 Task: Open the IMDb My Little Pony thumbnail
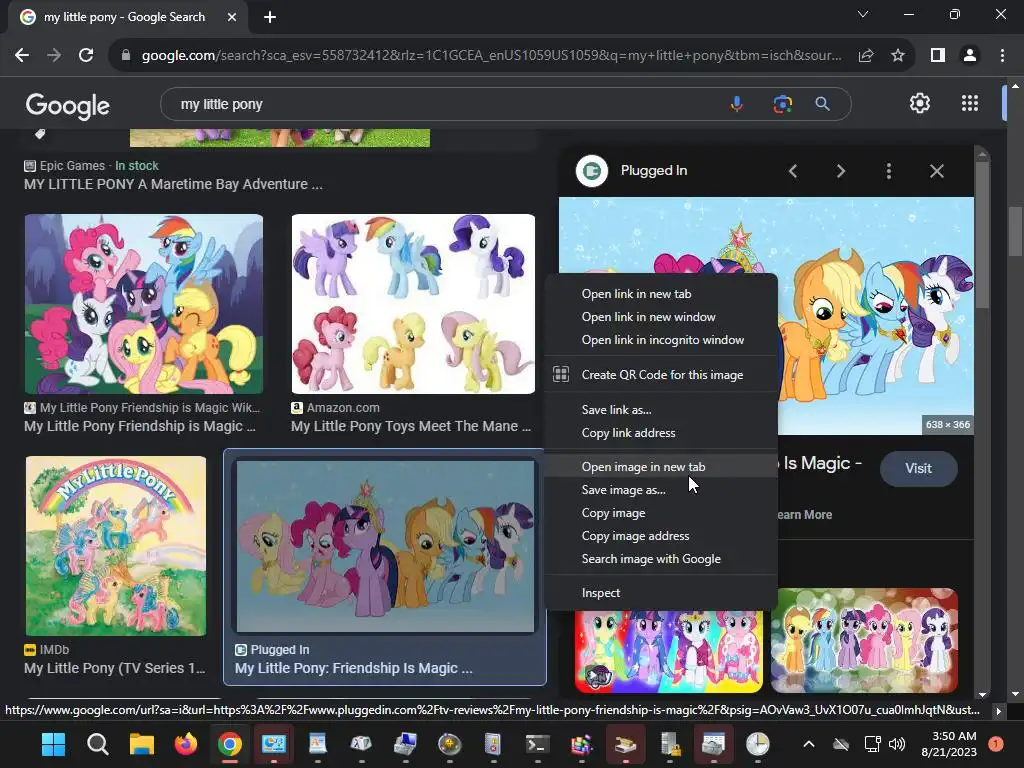[116, 546]
